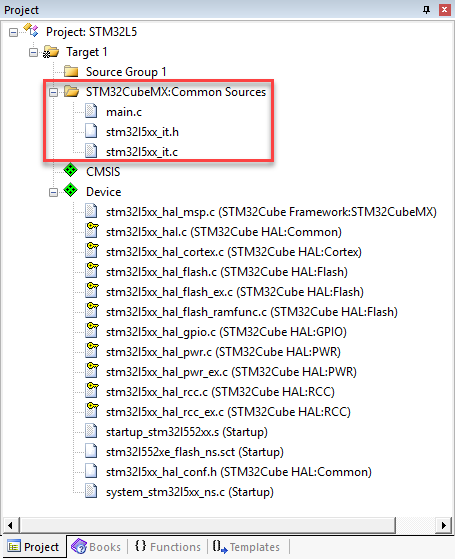Select 'stm32l5xx_hal_flash_ramfunc.c (STM32Cube HAL:Flash)'
Viewport: 455px width, 559px height.
pyautogui.click(x=252, y=312)
